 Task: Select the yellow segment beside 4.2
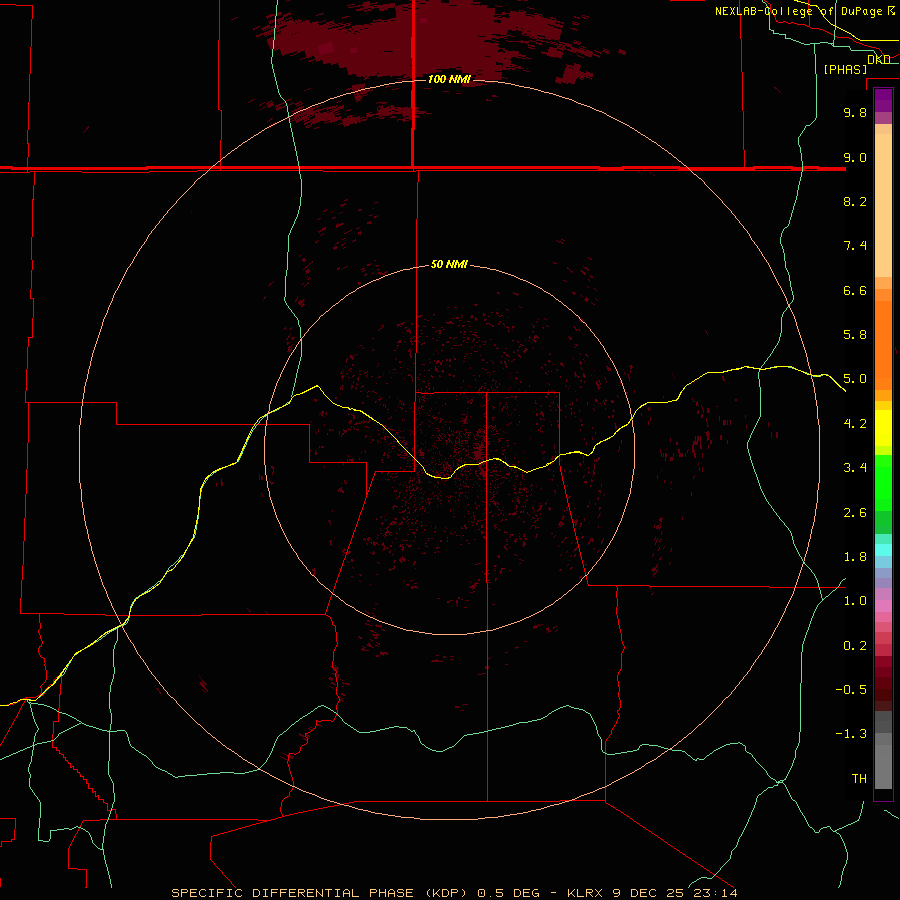883,428
